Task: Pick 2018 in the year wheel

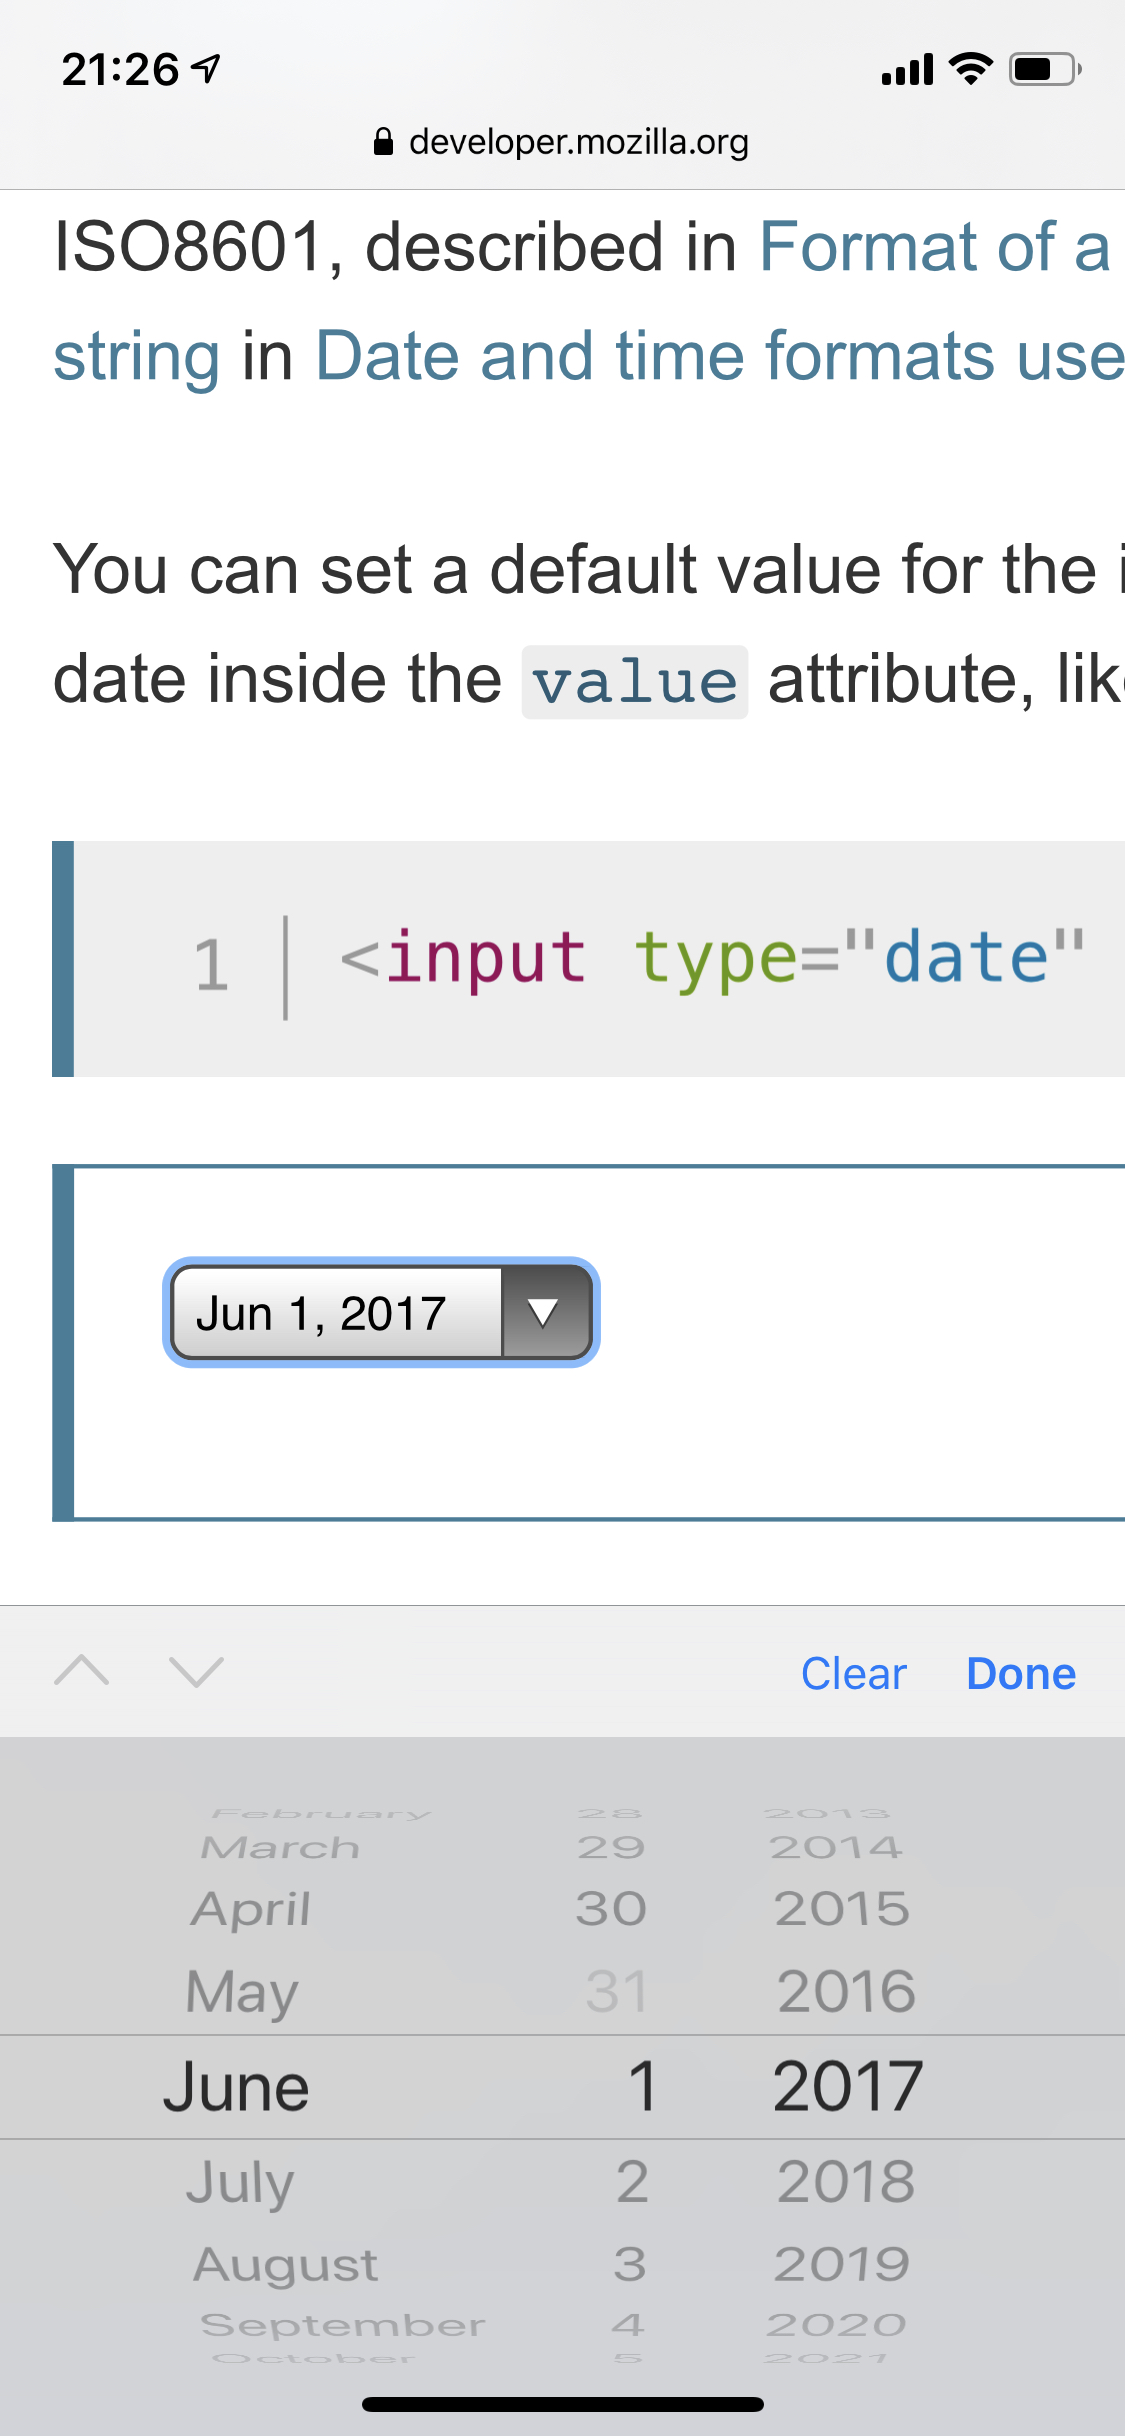Action: pos(846,2182)
